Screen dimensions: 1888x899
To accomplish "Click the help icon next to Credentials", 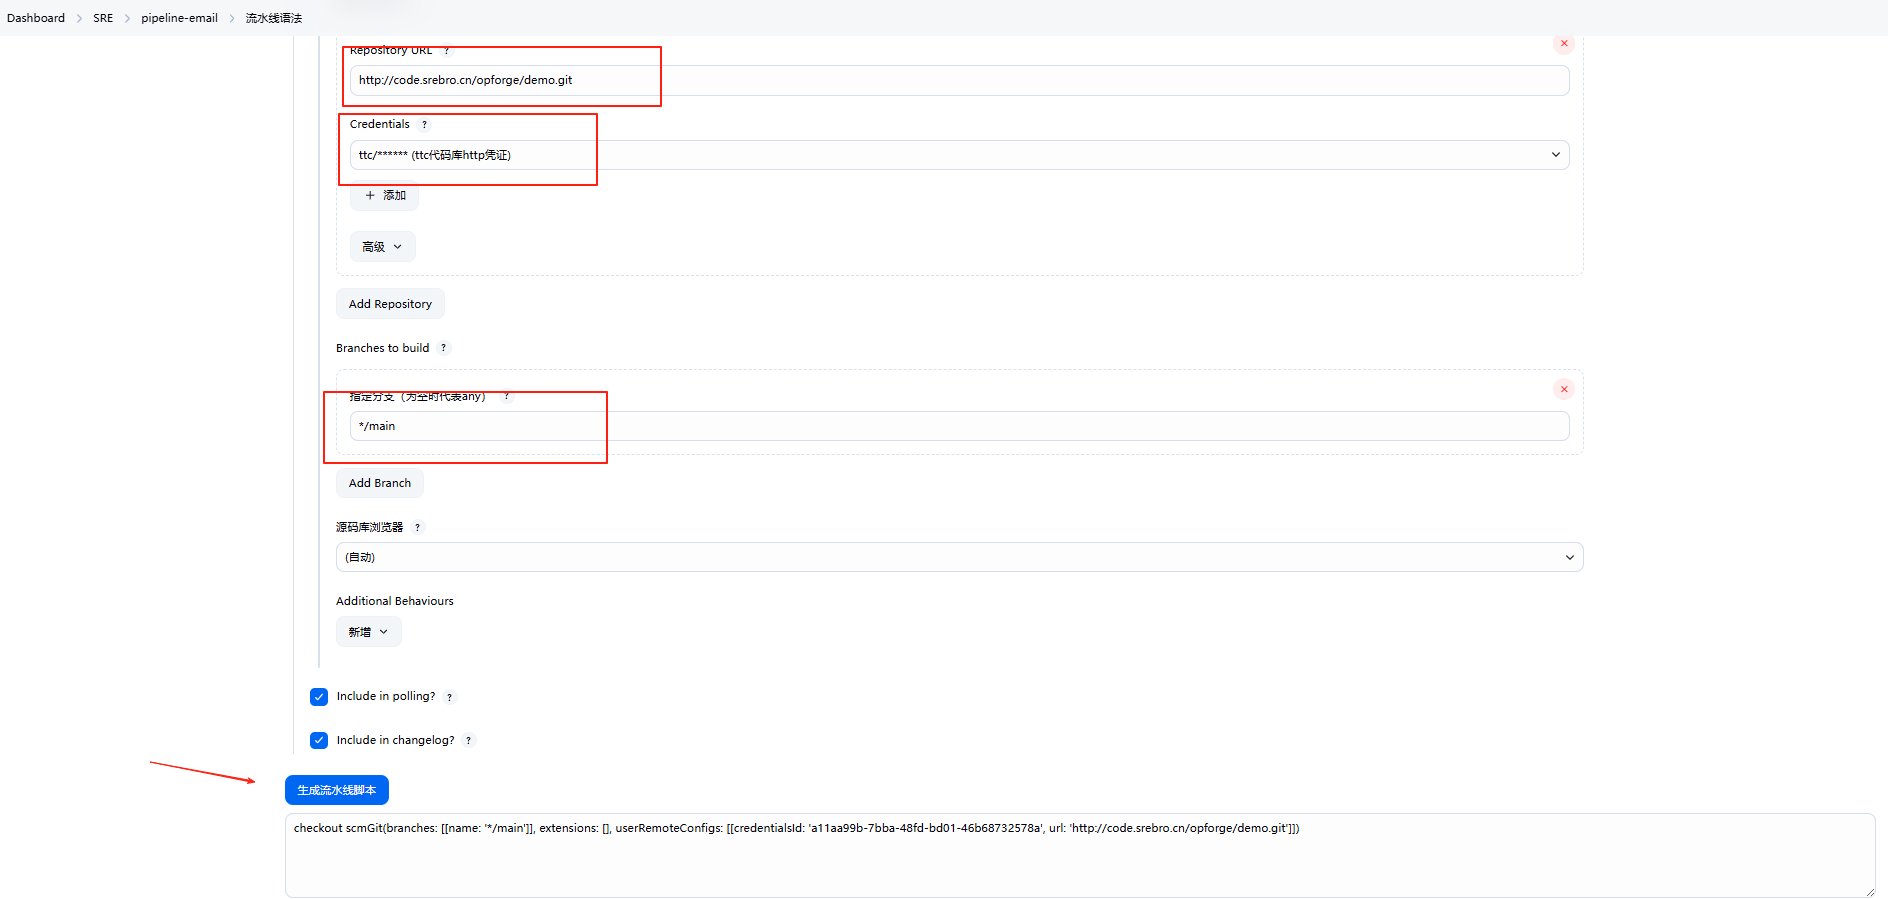I will [x=425, y=125].
